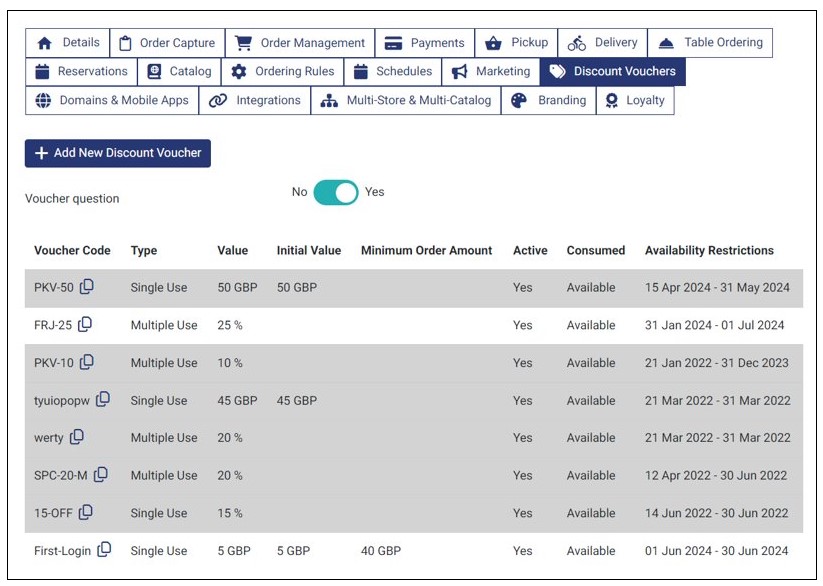Click the 45 GBP initial value cell

tap(297, 401)
